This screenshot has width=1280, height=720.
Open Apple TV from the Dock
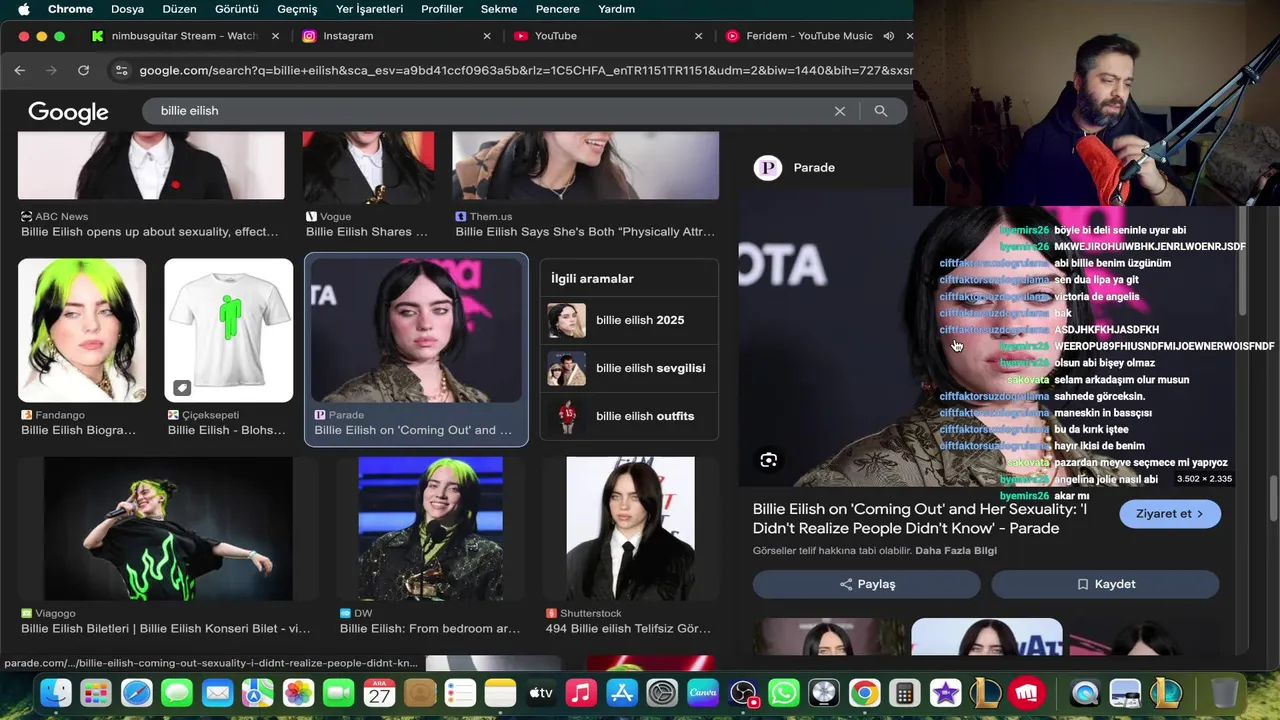click(541, 692)
